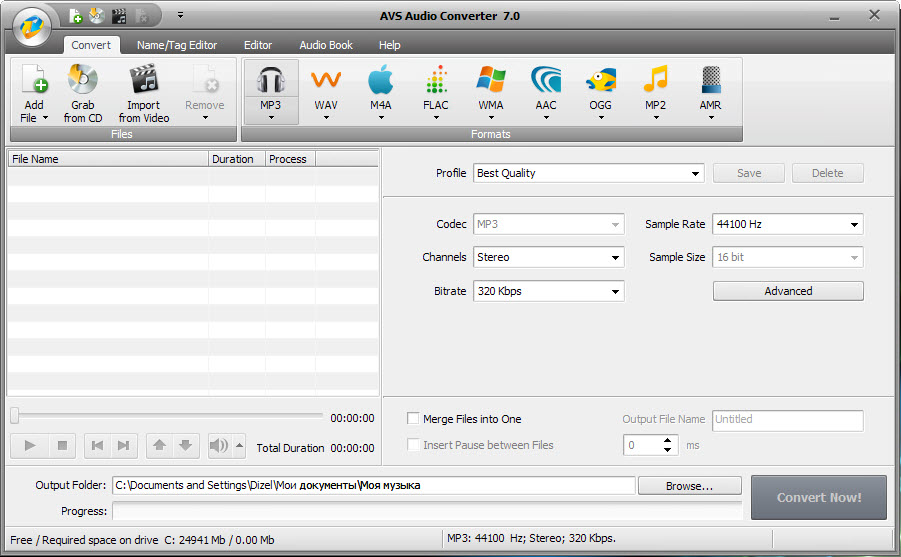Viewport: 901px width, 557px height.
Task: Click the Output Folder path field
Action: coord(373,486)
